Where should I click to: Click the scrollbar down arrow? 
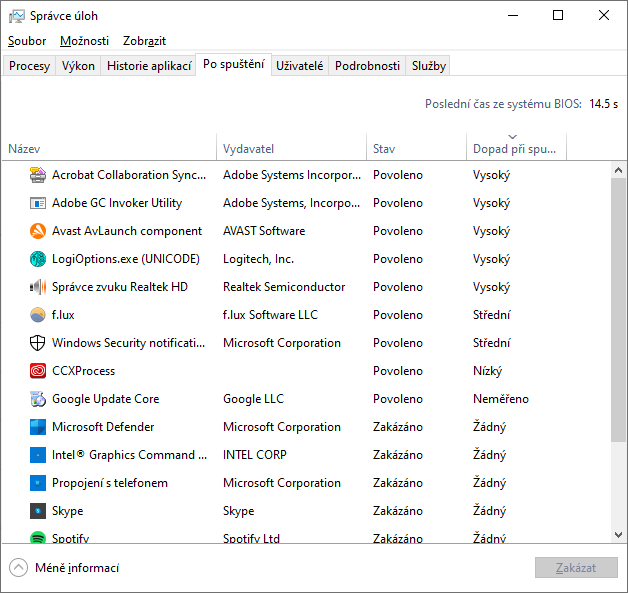click(618, 535)
